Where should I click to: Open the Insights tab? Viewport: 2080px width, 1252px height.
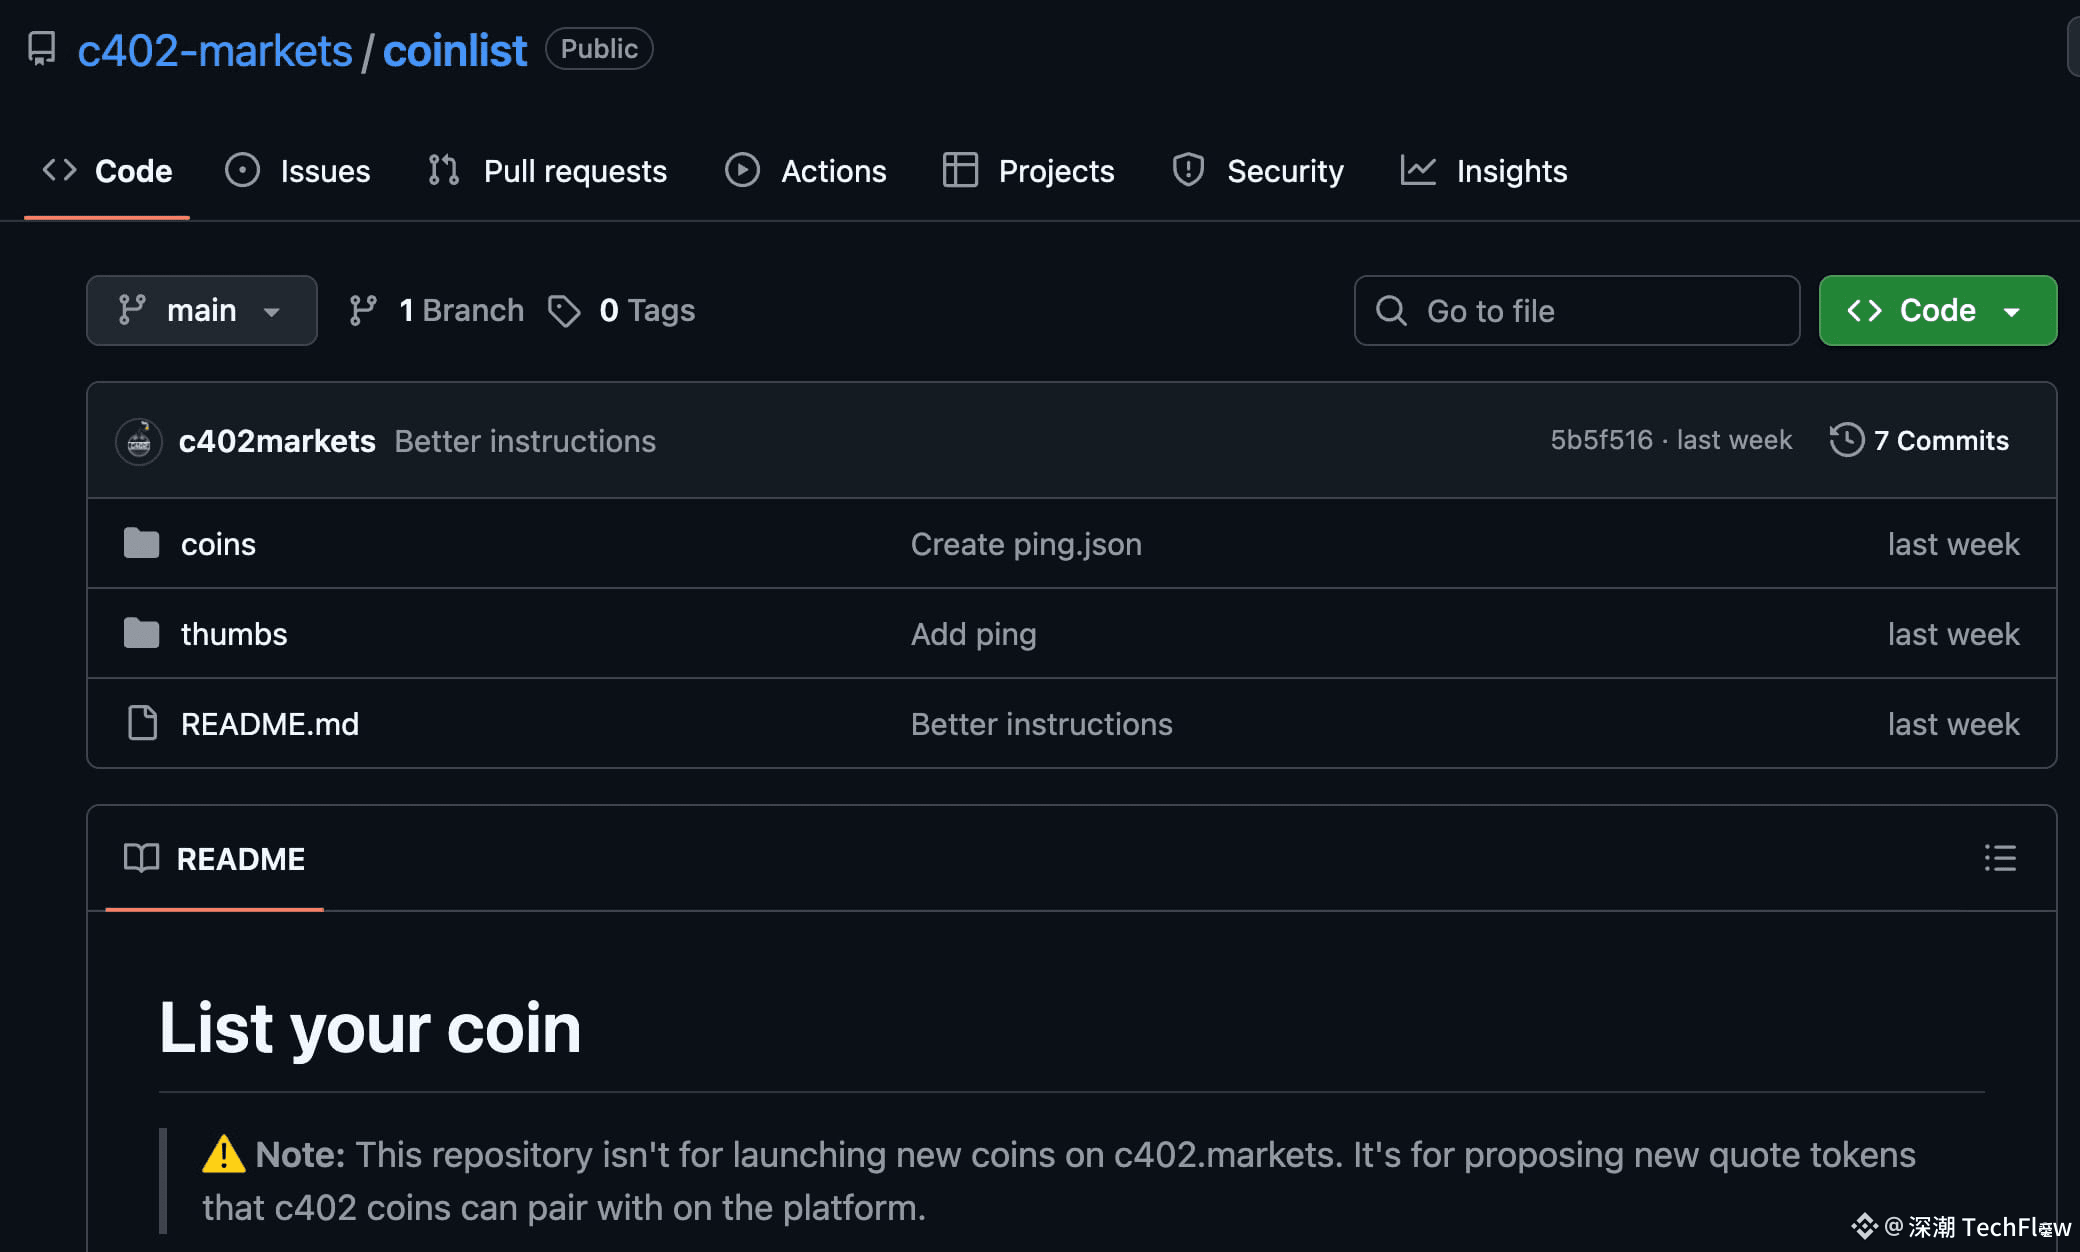[x=1484, y=171]
